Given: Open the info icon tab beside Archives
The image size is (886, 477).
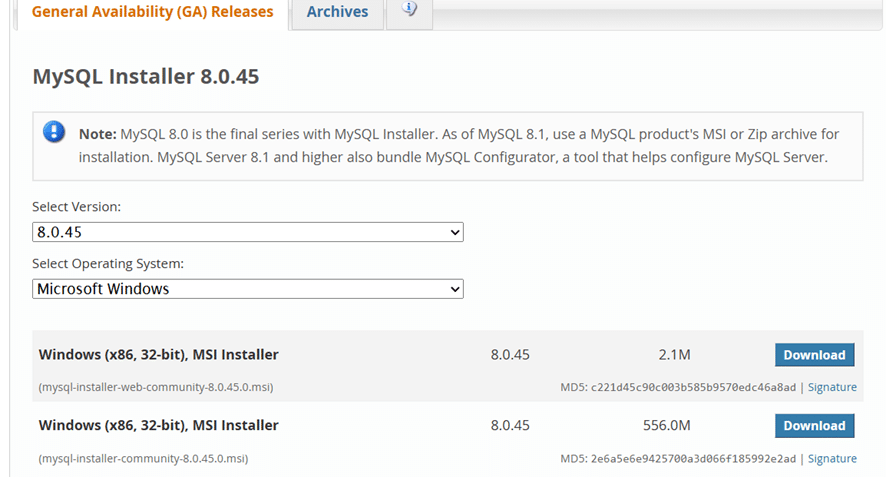Looking at the screenshot, I should pyautogui.click(x=409, y=11).
